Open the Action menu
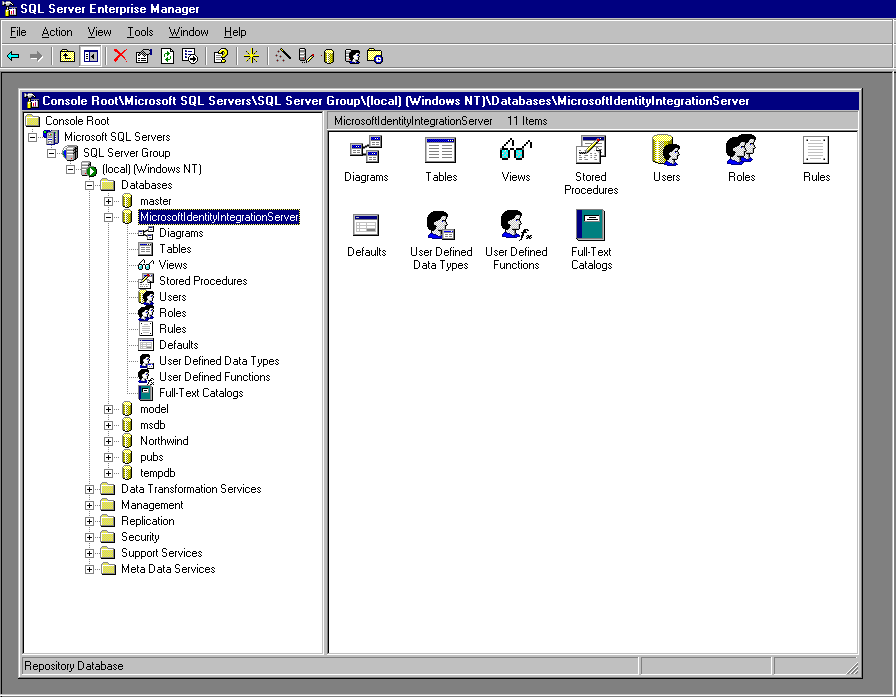Screen dimensions: 896x697 click(57, 32)
